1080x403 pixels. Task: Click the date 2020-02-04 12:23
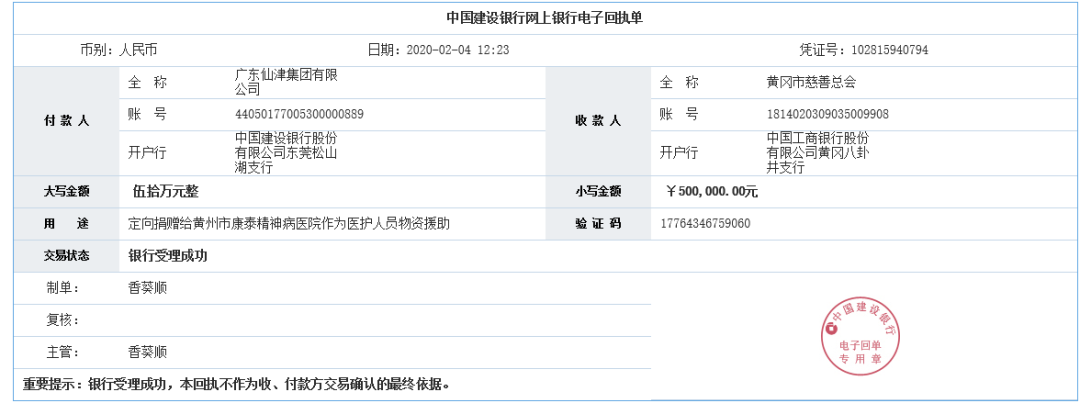point(458,50)
